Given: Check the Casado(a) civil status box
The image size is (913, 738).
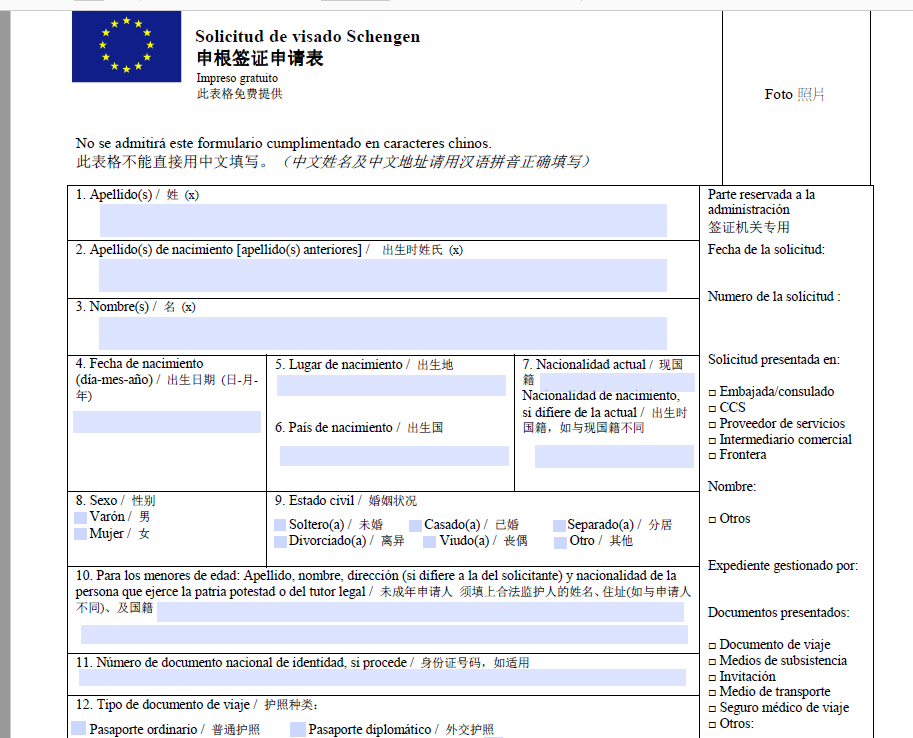Looking at the screenshot, I should click(x=415, y=525).
